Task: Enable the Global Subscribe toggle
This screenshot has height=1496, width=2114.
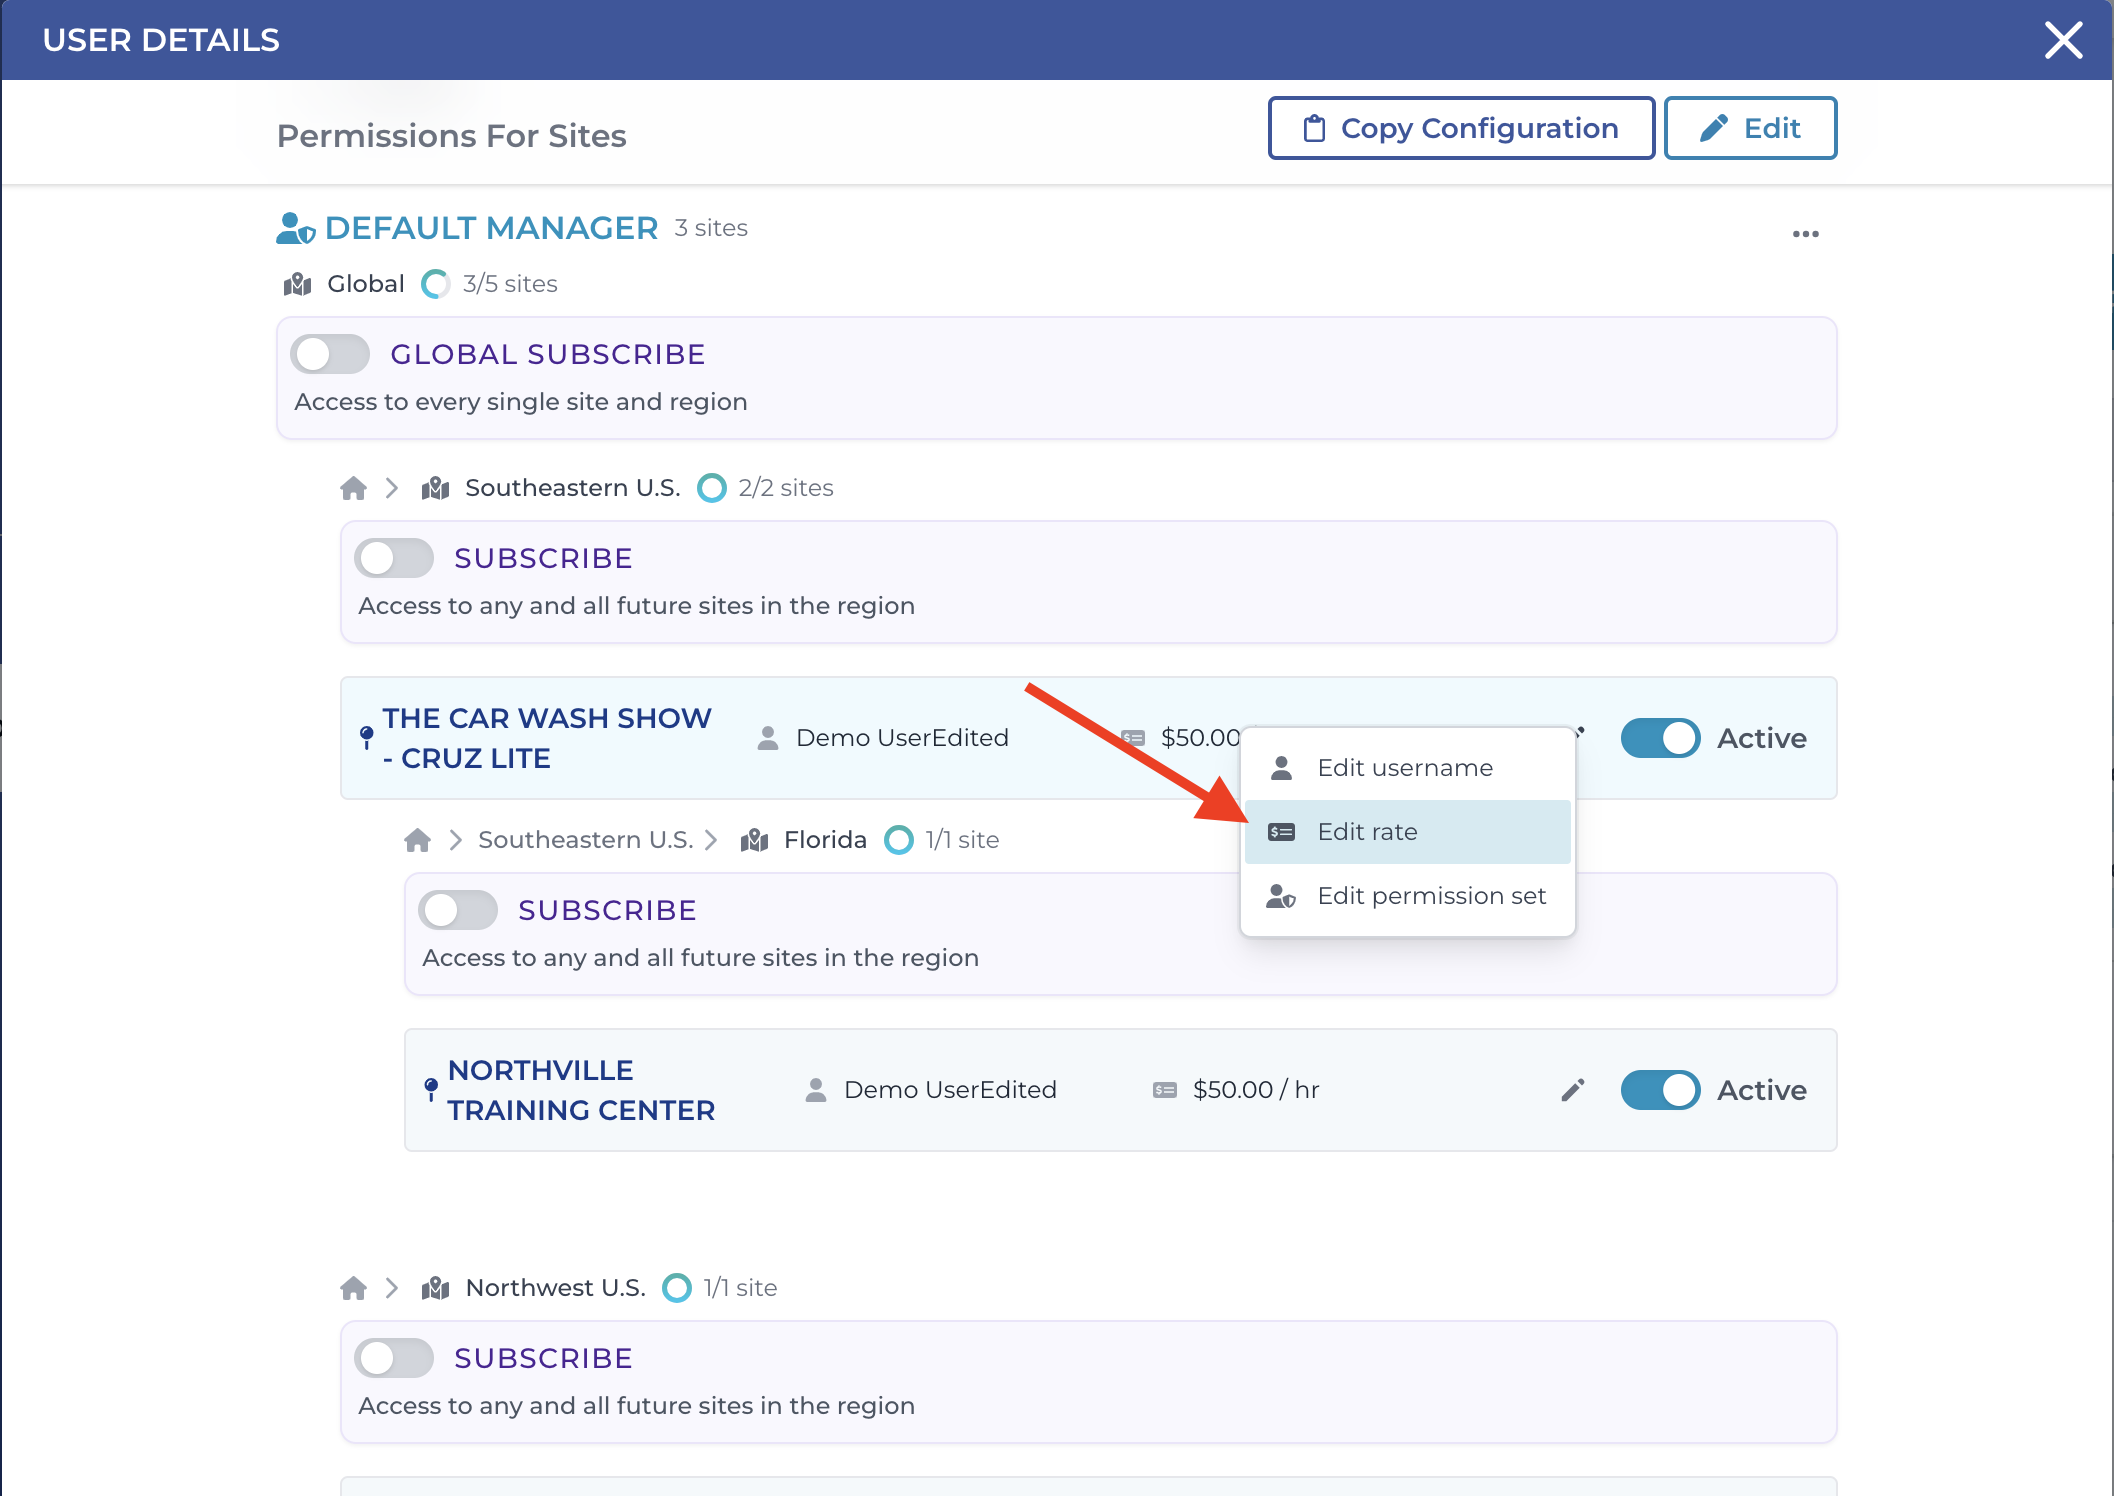Action: [x=330, y=354]
